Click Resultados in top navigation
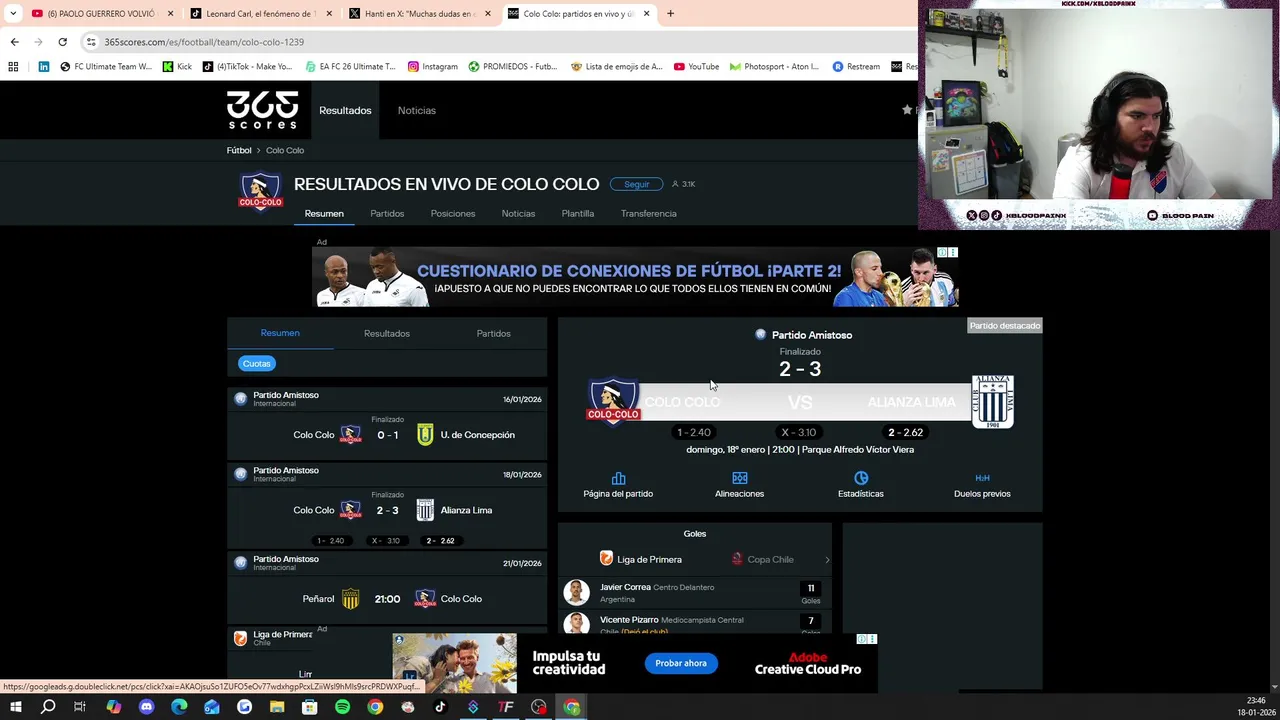Screen dimensions: 1280x720 point(345,110)
